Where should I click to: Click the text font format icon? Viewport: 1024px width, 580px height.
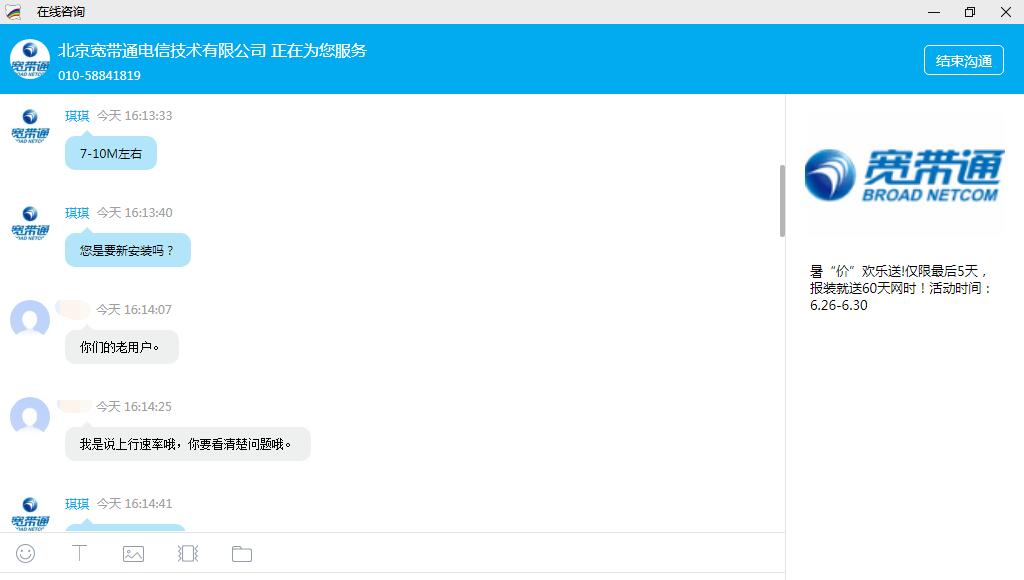(79, 553)
